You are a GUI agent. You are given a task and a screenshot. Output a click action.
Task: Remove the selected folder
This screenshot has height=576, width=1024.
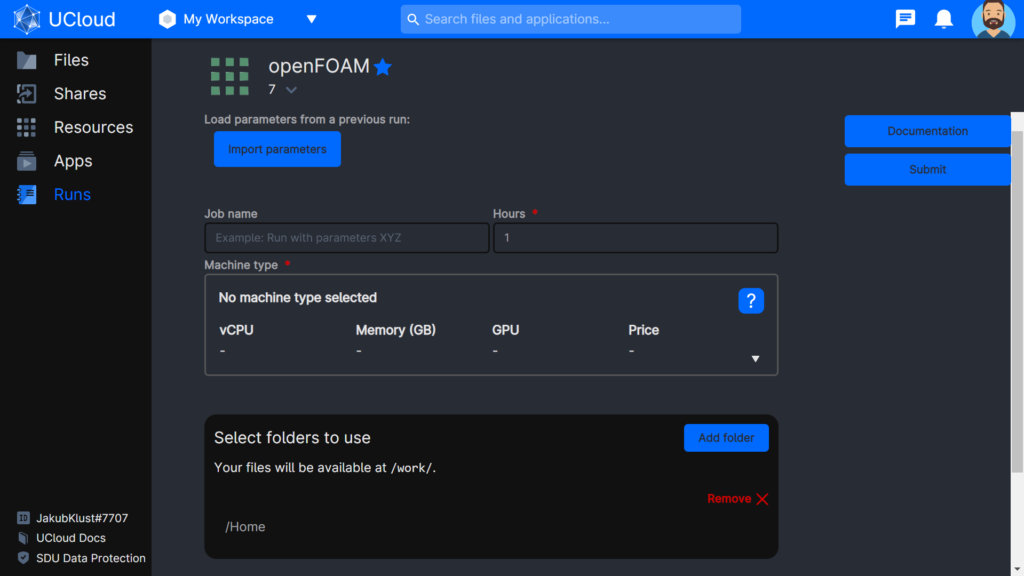pyautogui.click(x=737, y=499)
